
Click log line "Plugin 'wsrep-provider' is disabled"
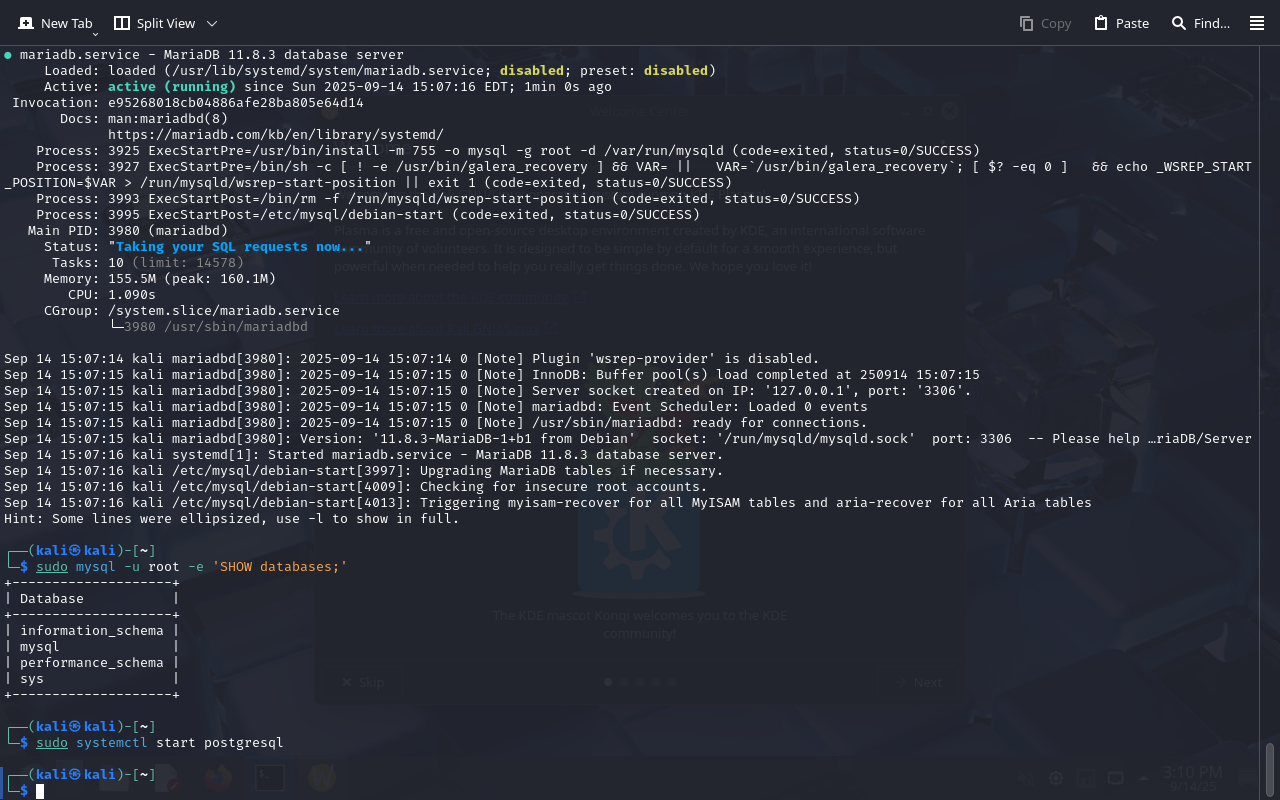click(x=412, y=358)
